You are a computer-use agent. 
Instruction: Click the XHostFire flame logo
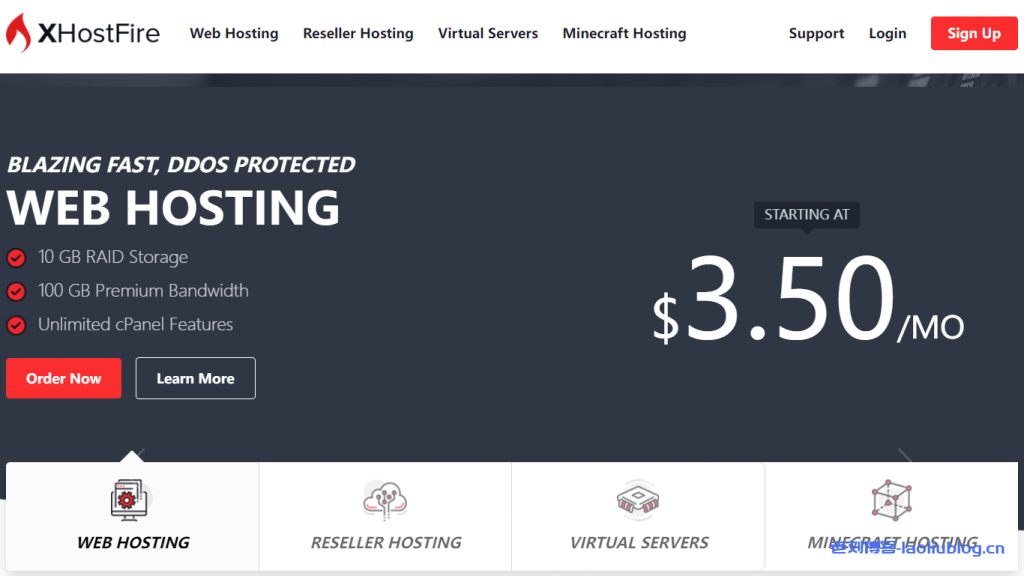(x=20, y=32)
